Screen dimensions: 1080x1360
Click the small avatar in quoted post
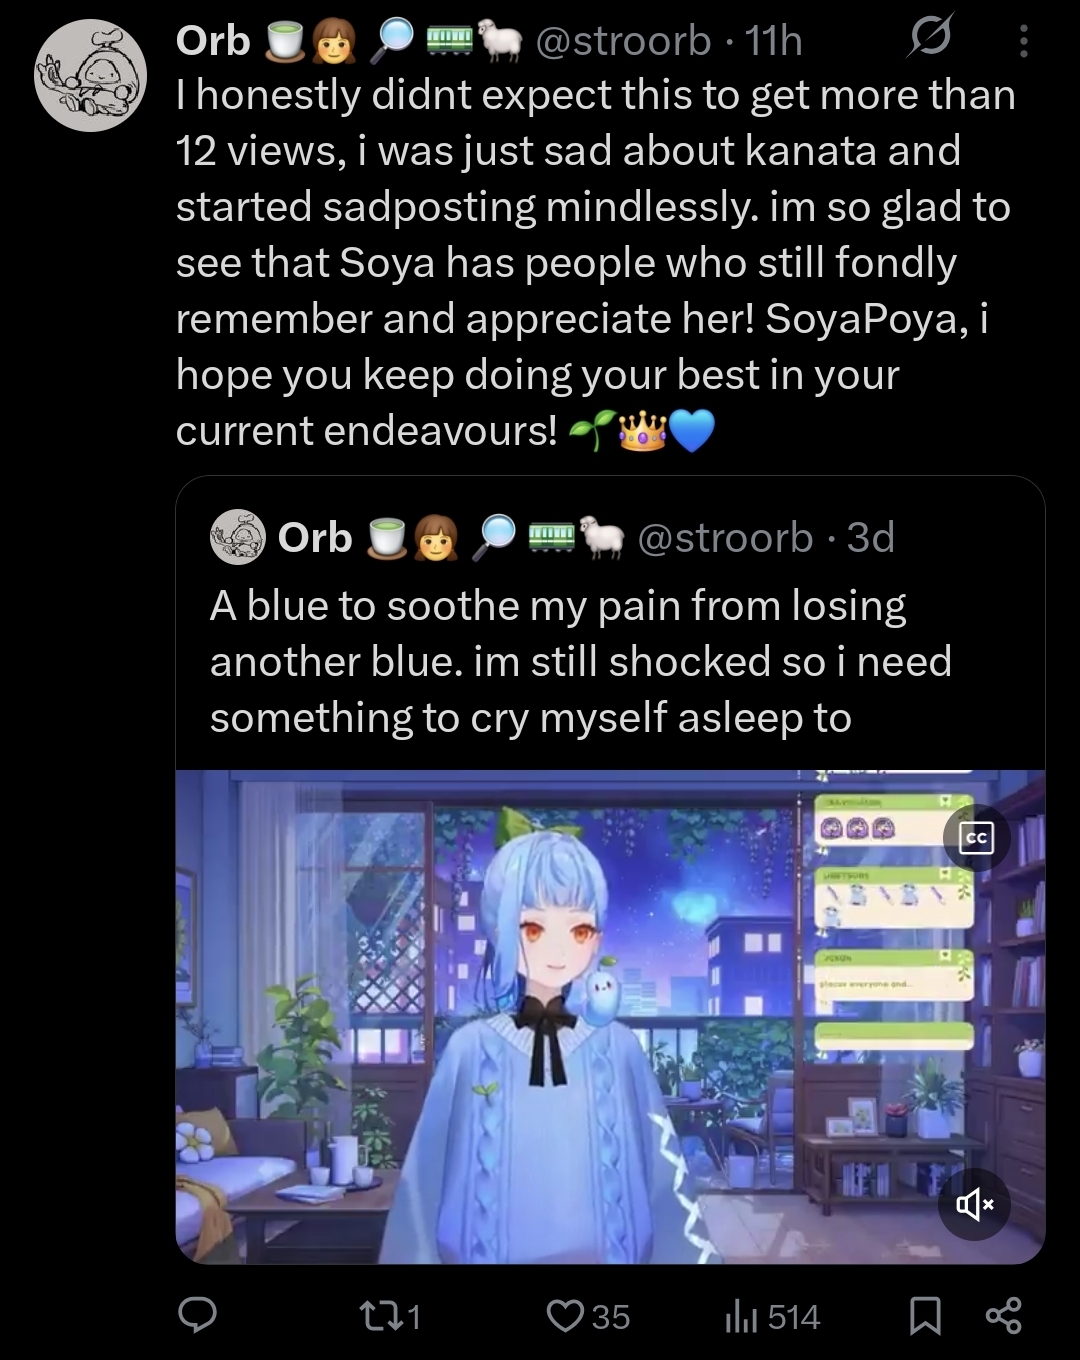tap(237, 537)
